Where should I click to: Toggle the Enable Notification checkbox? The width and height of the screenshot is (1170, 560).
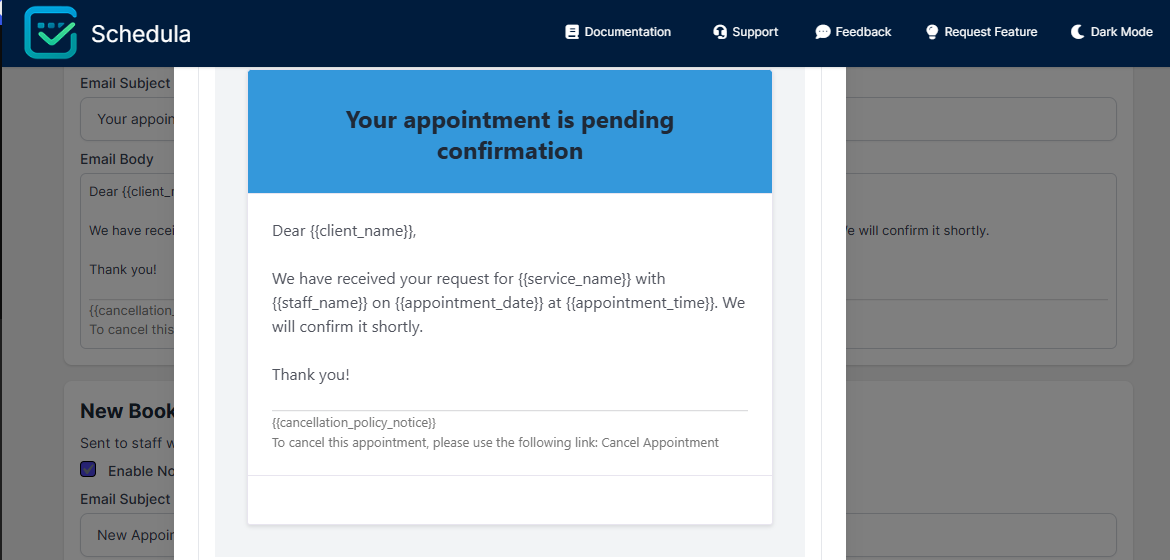coord(88,469)
